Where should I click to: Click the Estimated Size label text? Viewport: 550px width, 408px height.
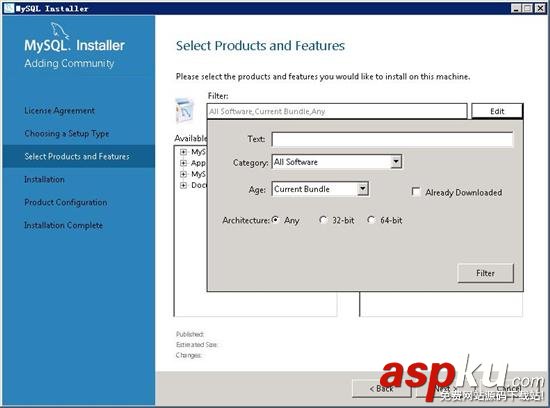pyautogui.click(x=196, y=345)
